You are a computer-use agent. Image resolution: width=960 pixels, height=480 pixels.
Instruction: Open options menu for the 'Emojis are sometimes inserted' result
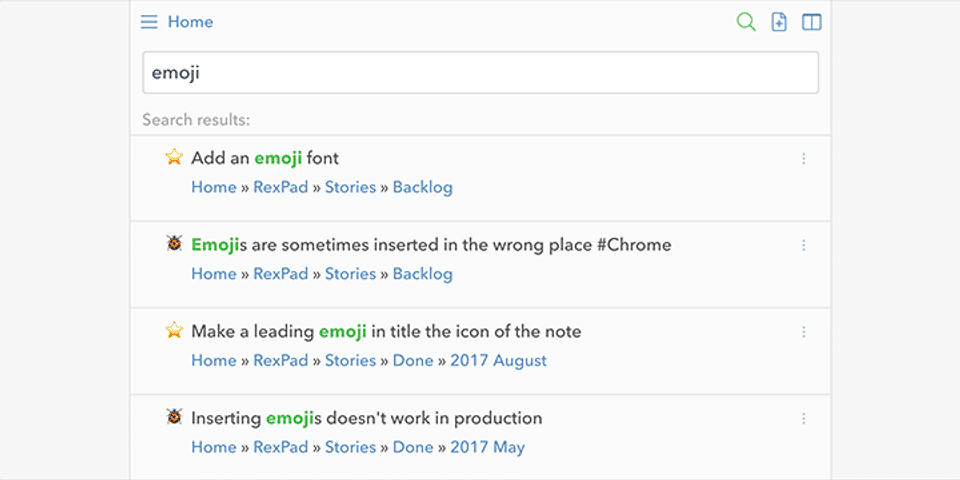coord(804,245)
